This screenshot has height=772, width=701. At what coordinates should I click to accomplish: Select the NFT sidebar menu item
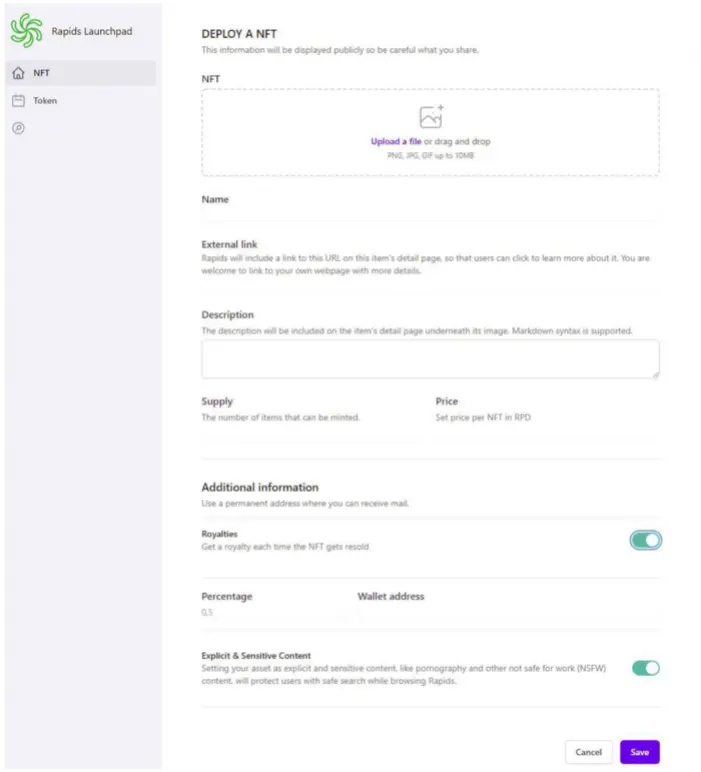(81, 73)
